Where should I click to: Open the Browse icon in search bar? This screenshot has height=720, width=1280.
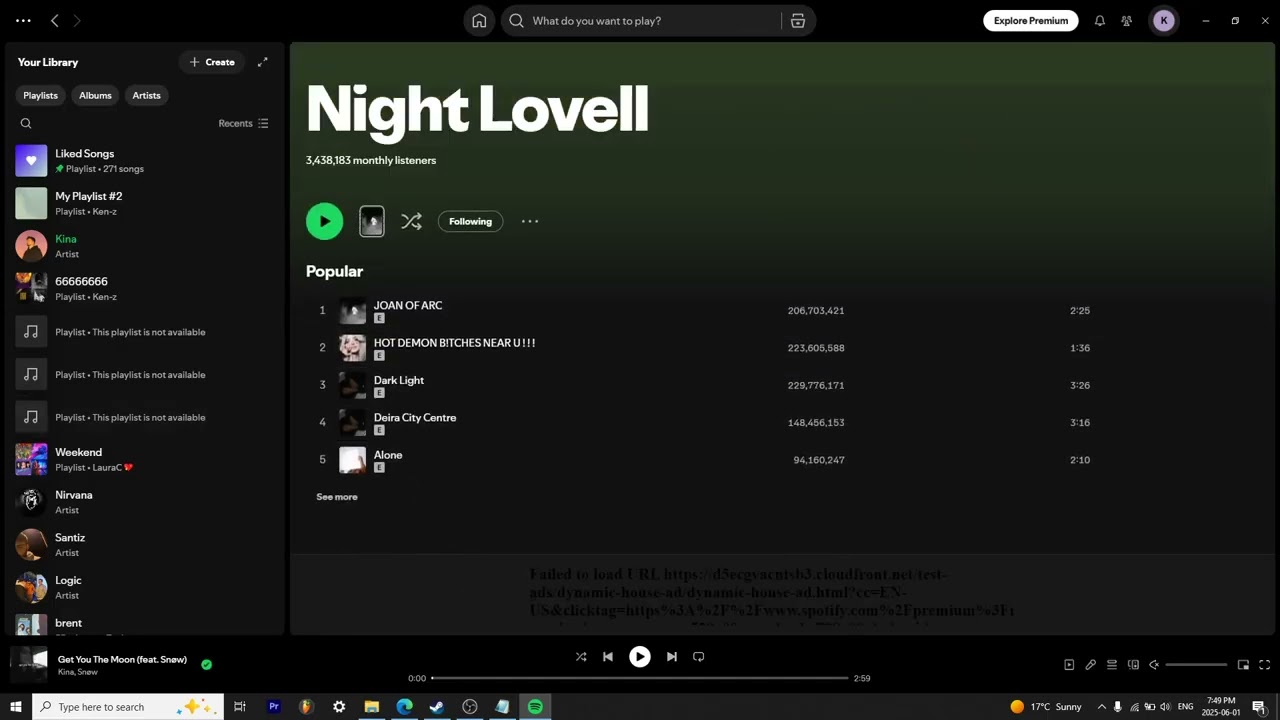tap(798, 21)
